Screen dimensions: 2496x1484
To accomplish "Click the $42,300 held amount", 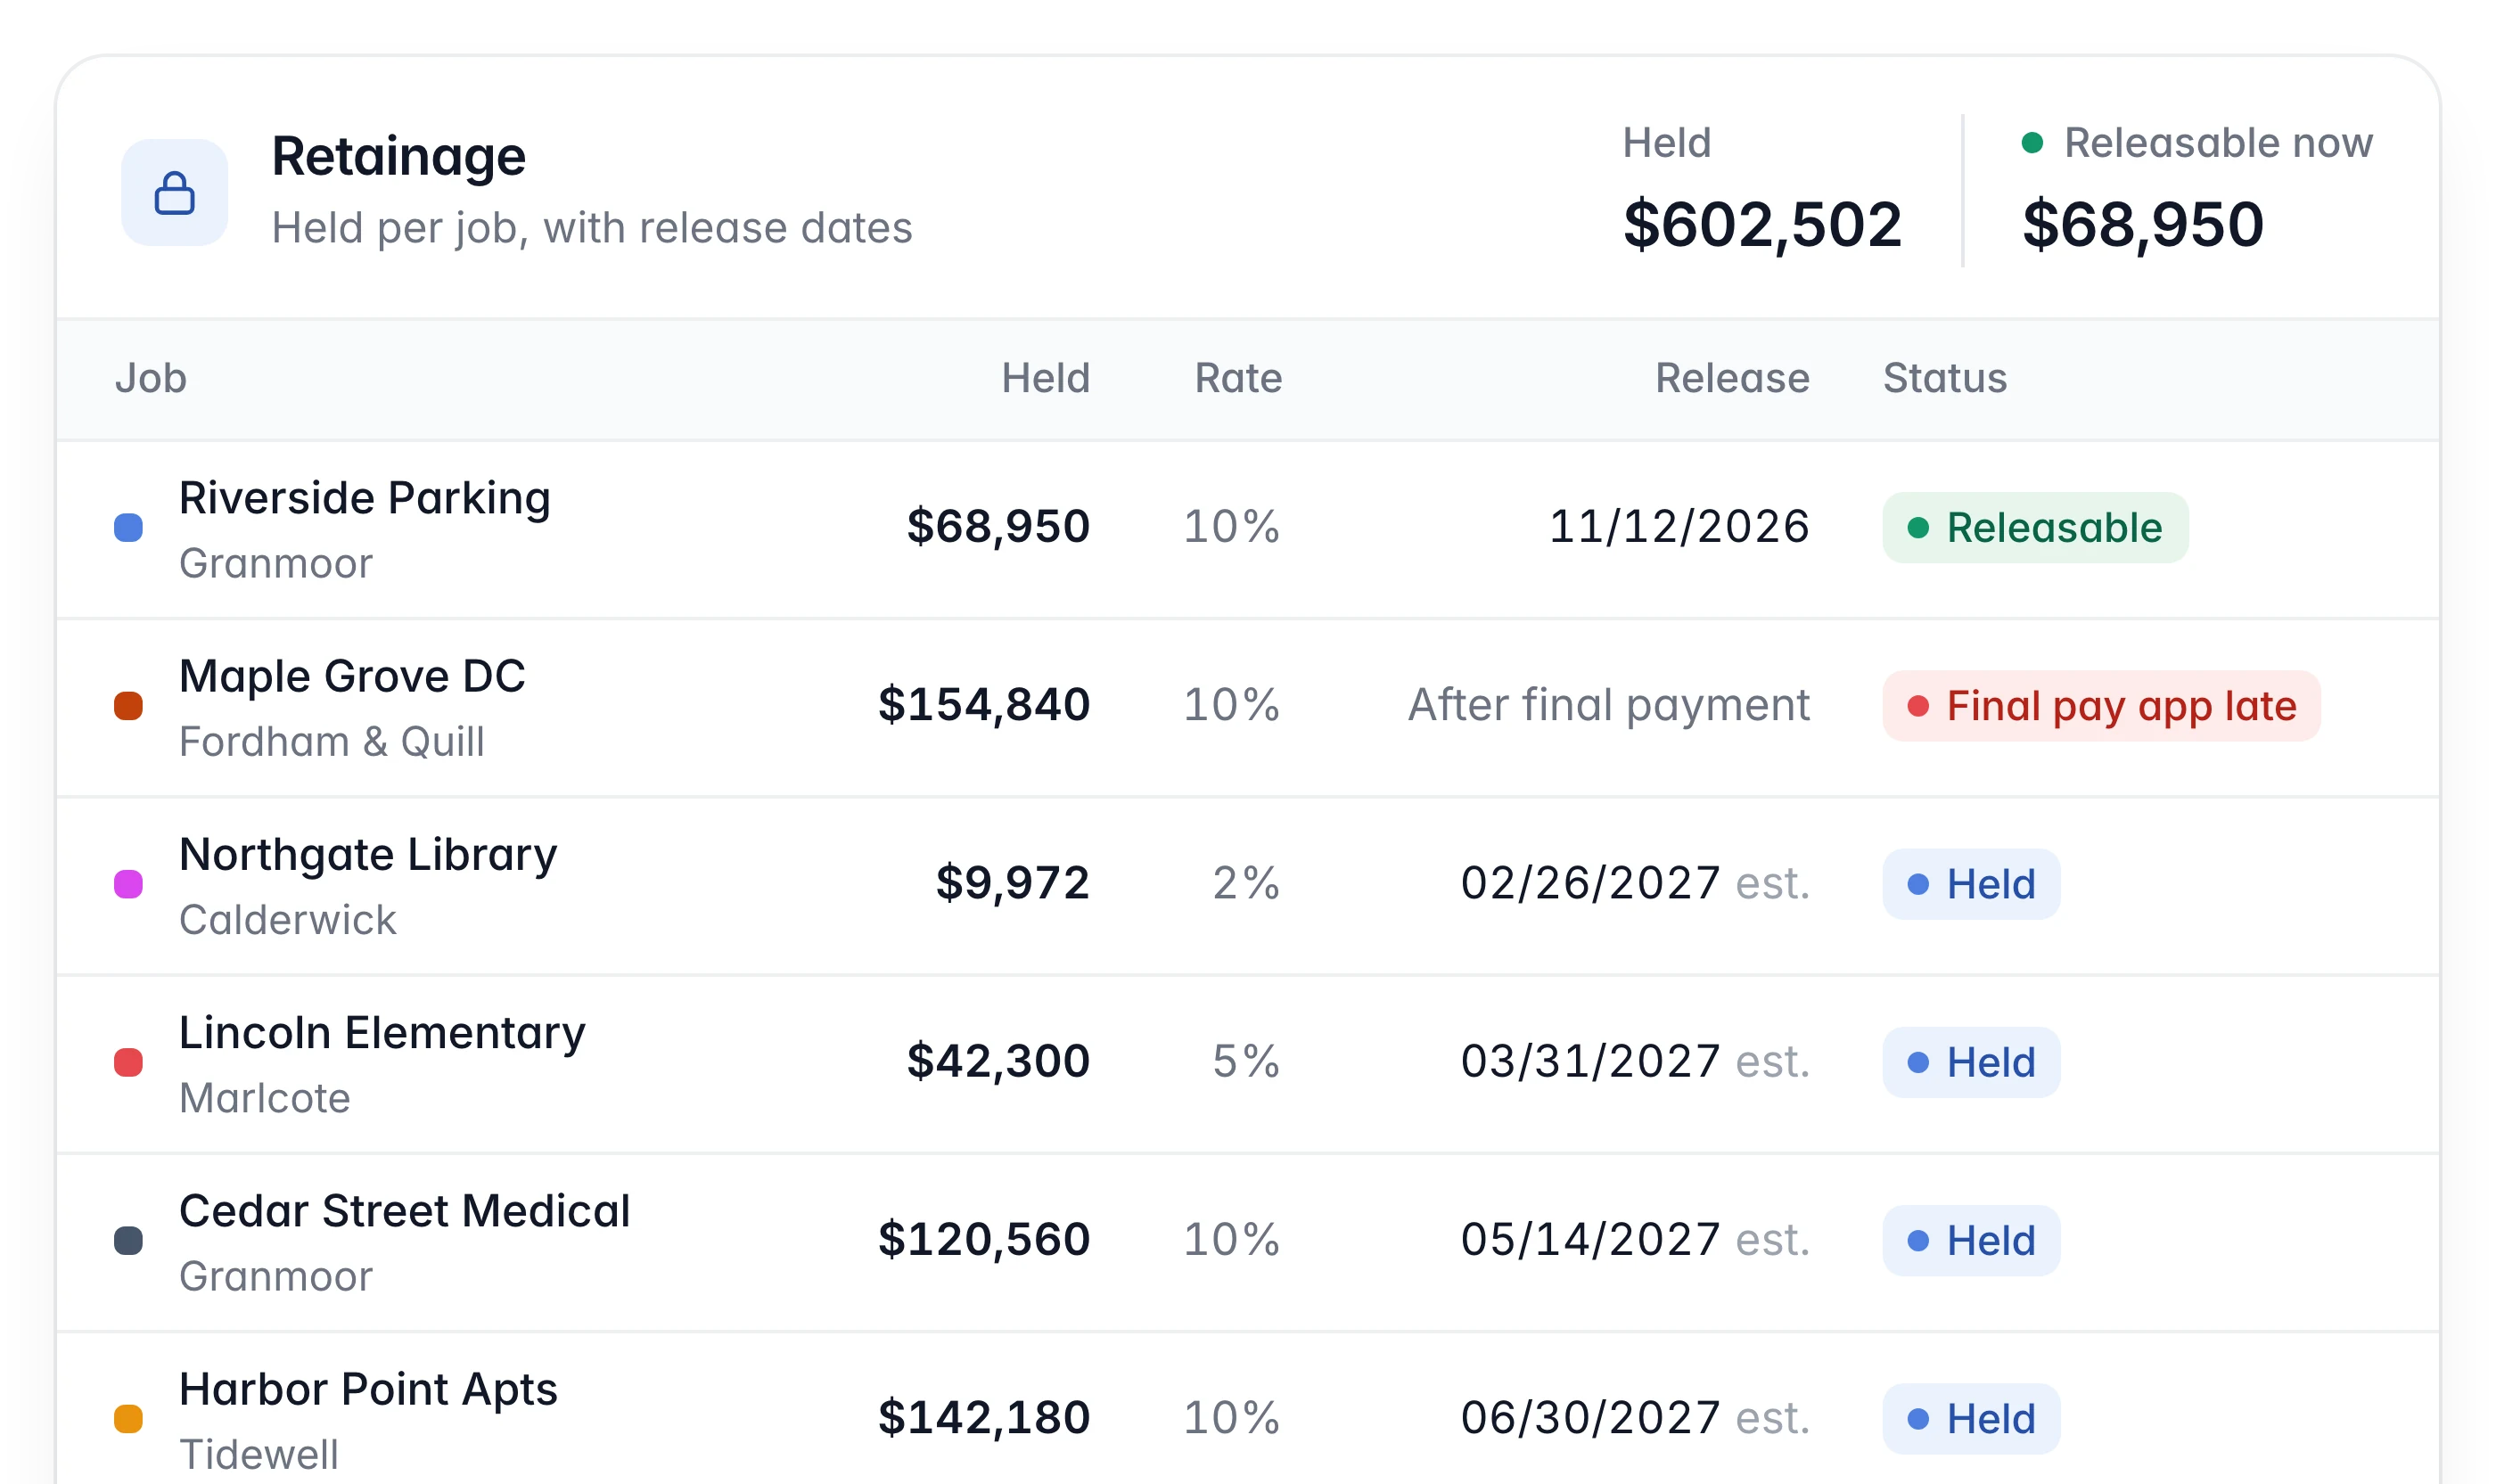I will pyautogui.click(x=998, y=1061).
